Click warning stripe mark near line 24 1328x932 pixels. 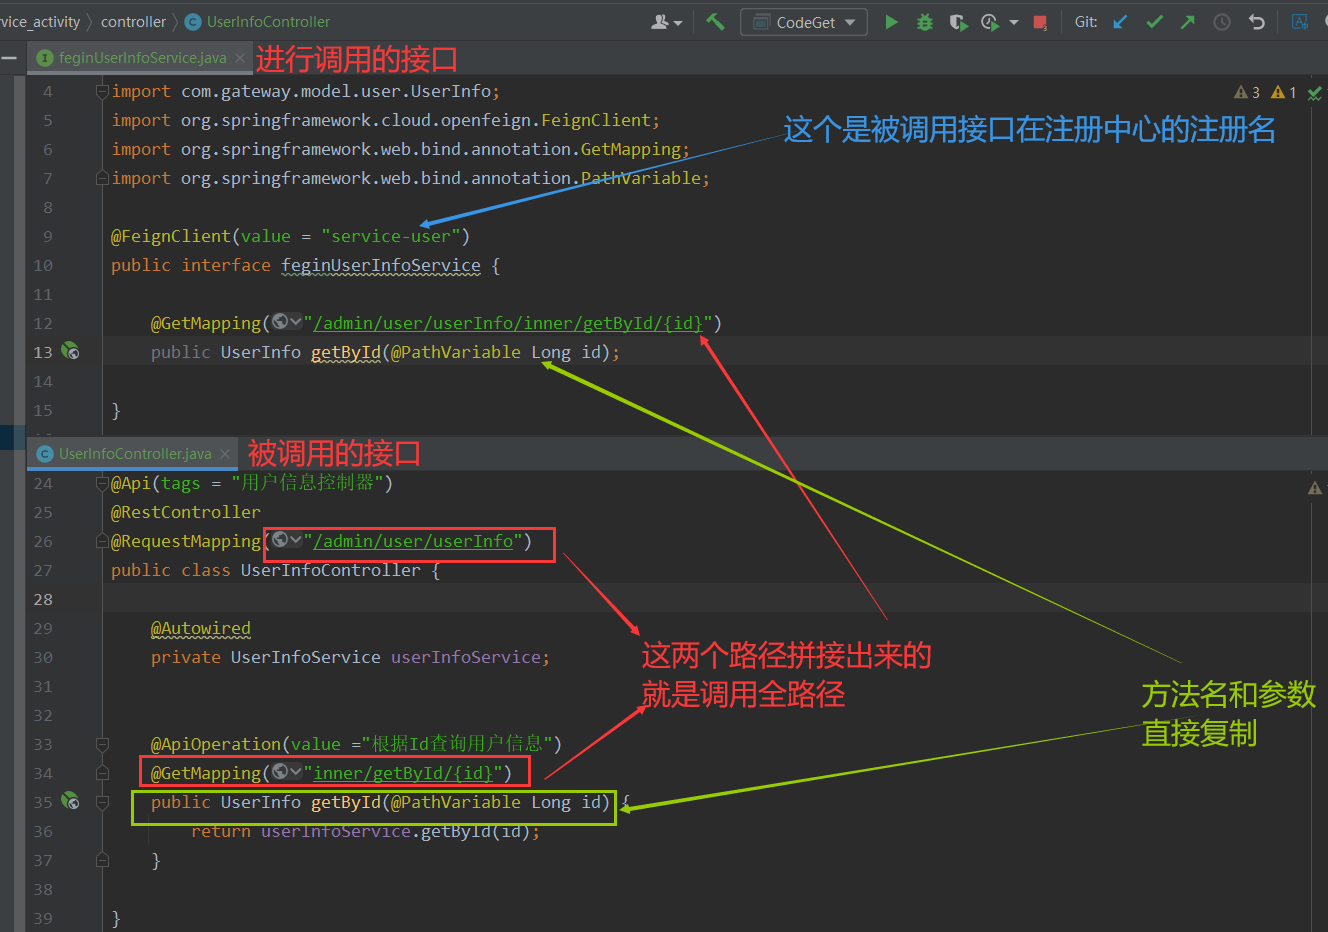click(1315, 488)
